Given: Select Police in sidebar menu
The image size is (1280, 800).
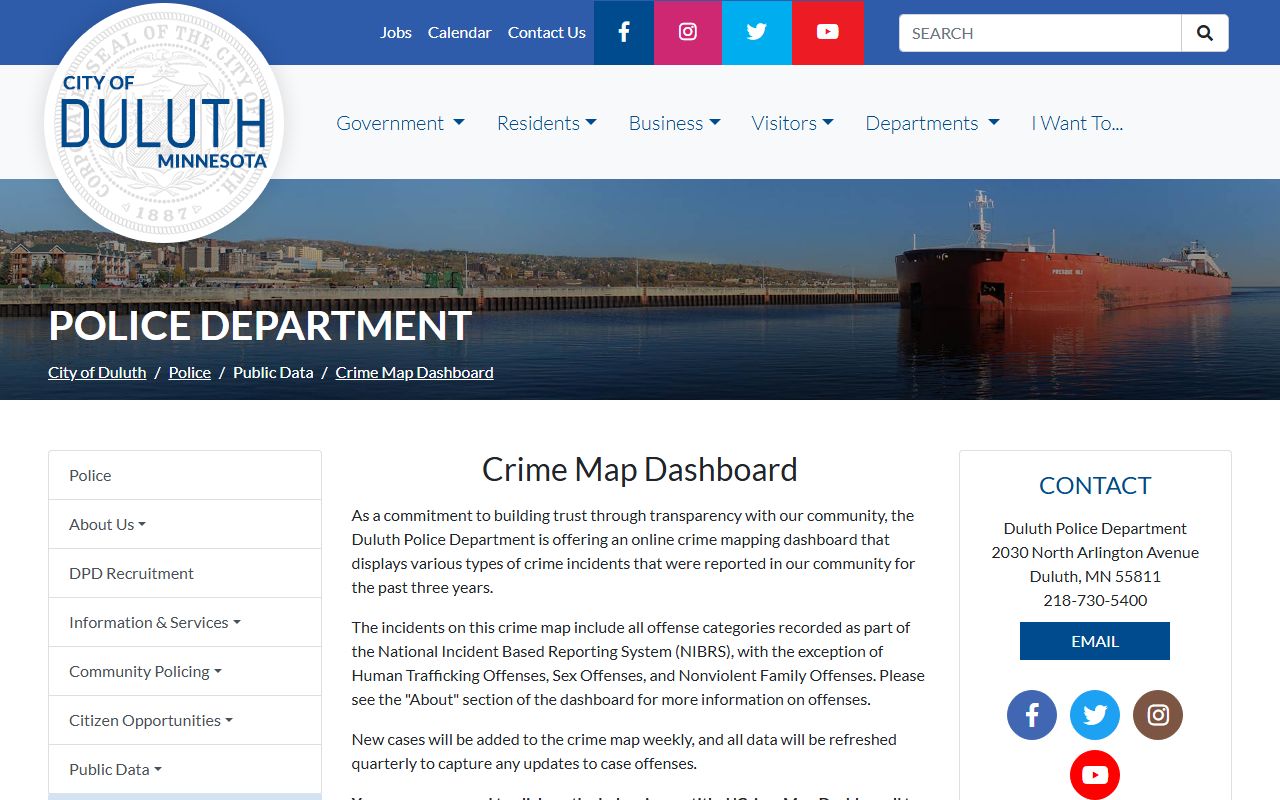Looking at the screenshot, I should coord(185,475).
